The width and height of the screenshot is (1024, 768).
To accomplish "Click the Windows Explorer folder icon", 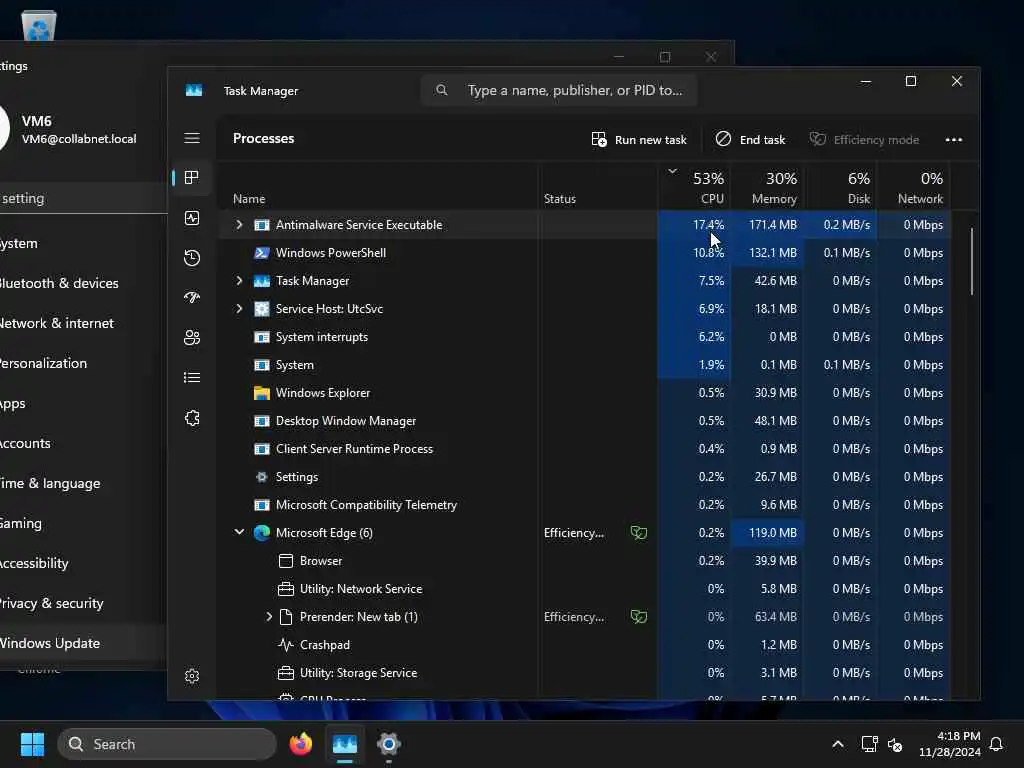I will pyautogui.click(x=261, y=392).
